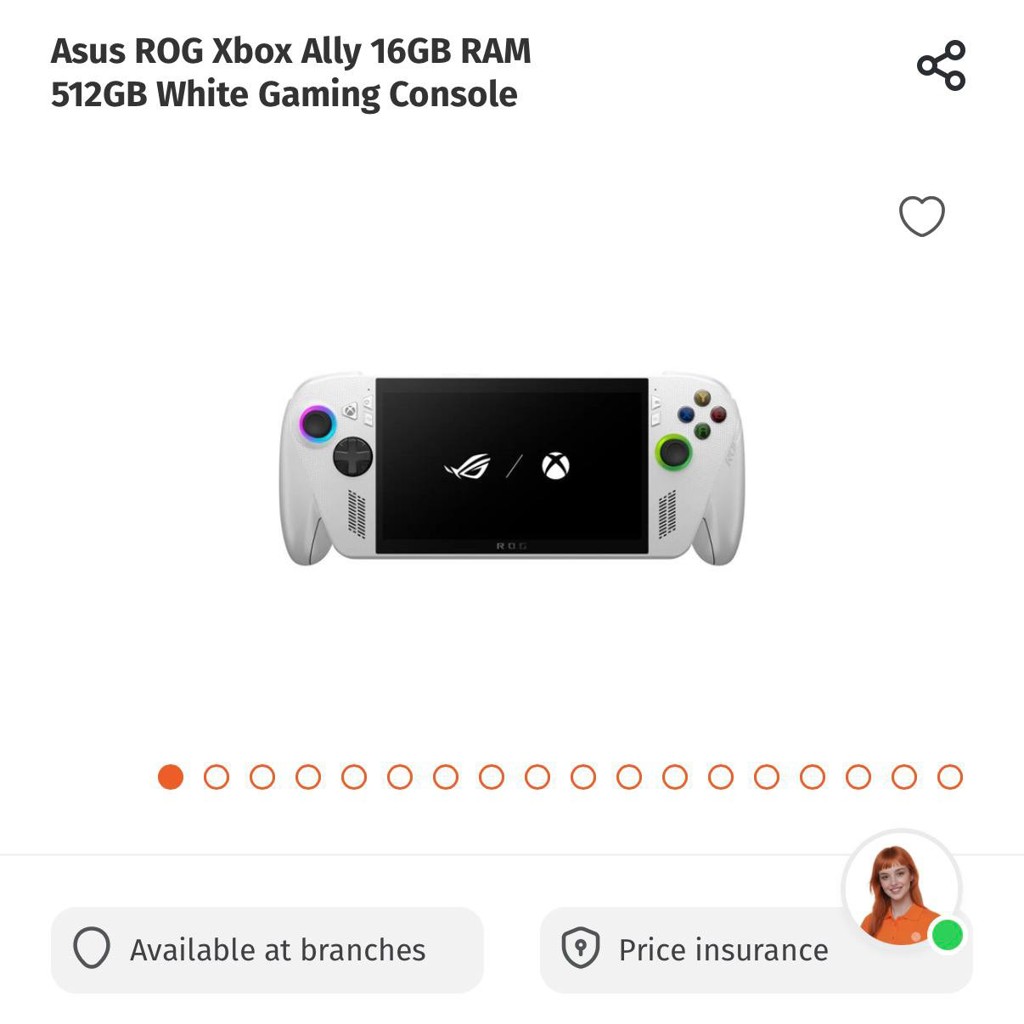
Task: Show the eighth gallery image dot
Action: click(x=491, y=777)
